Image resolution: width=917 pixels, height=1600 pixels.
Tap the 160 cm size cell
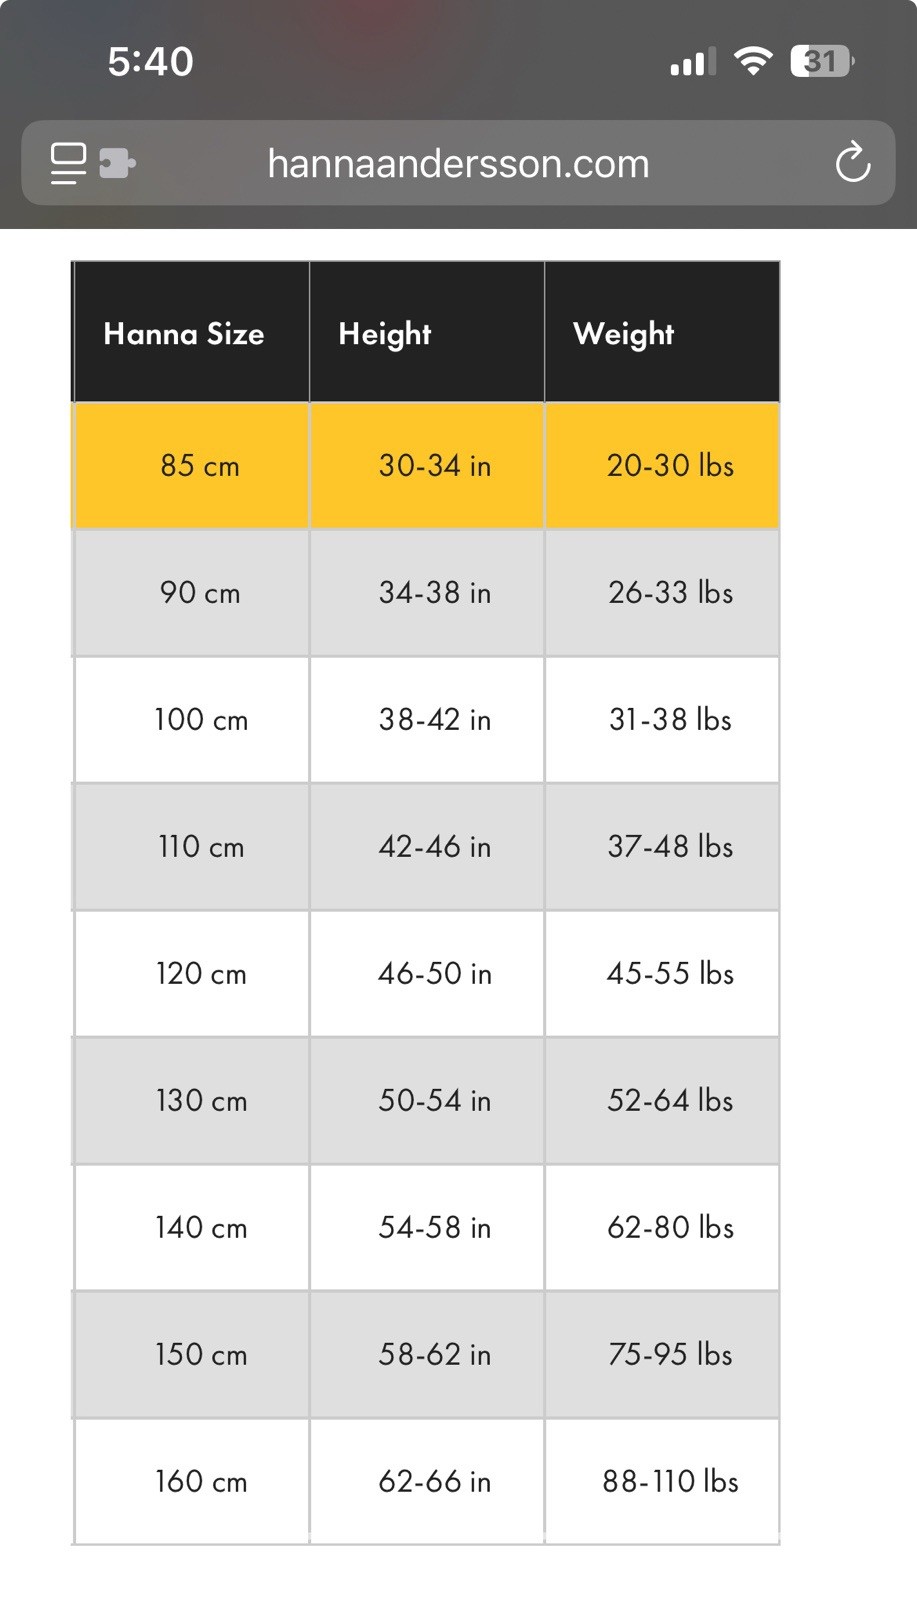(191, 1482)
